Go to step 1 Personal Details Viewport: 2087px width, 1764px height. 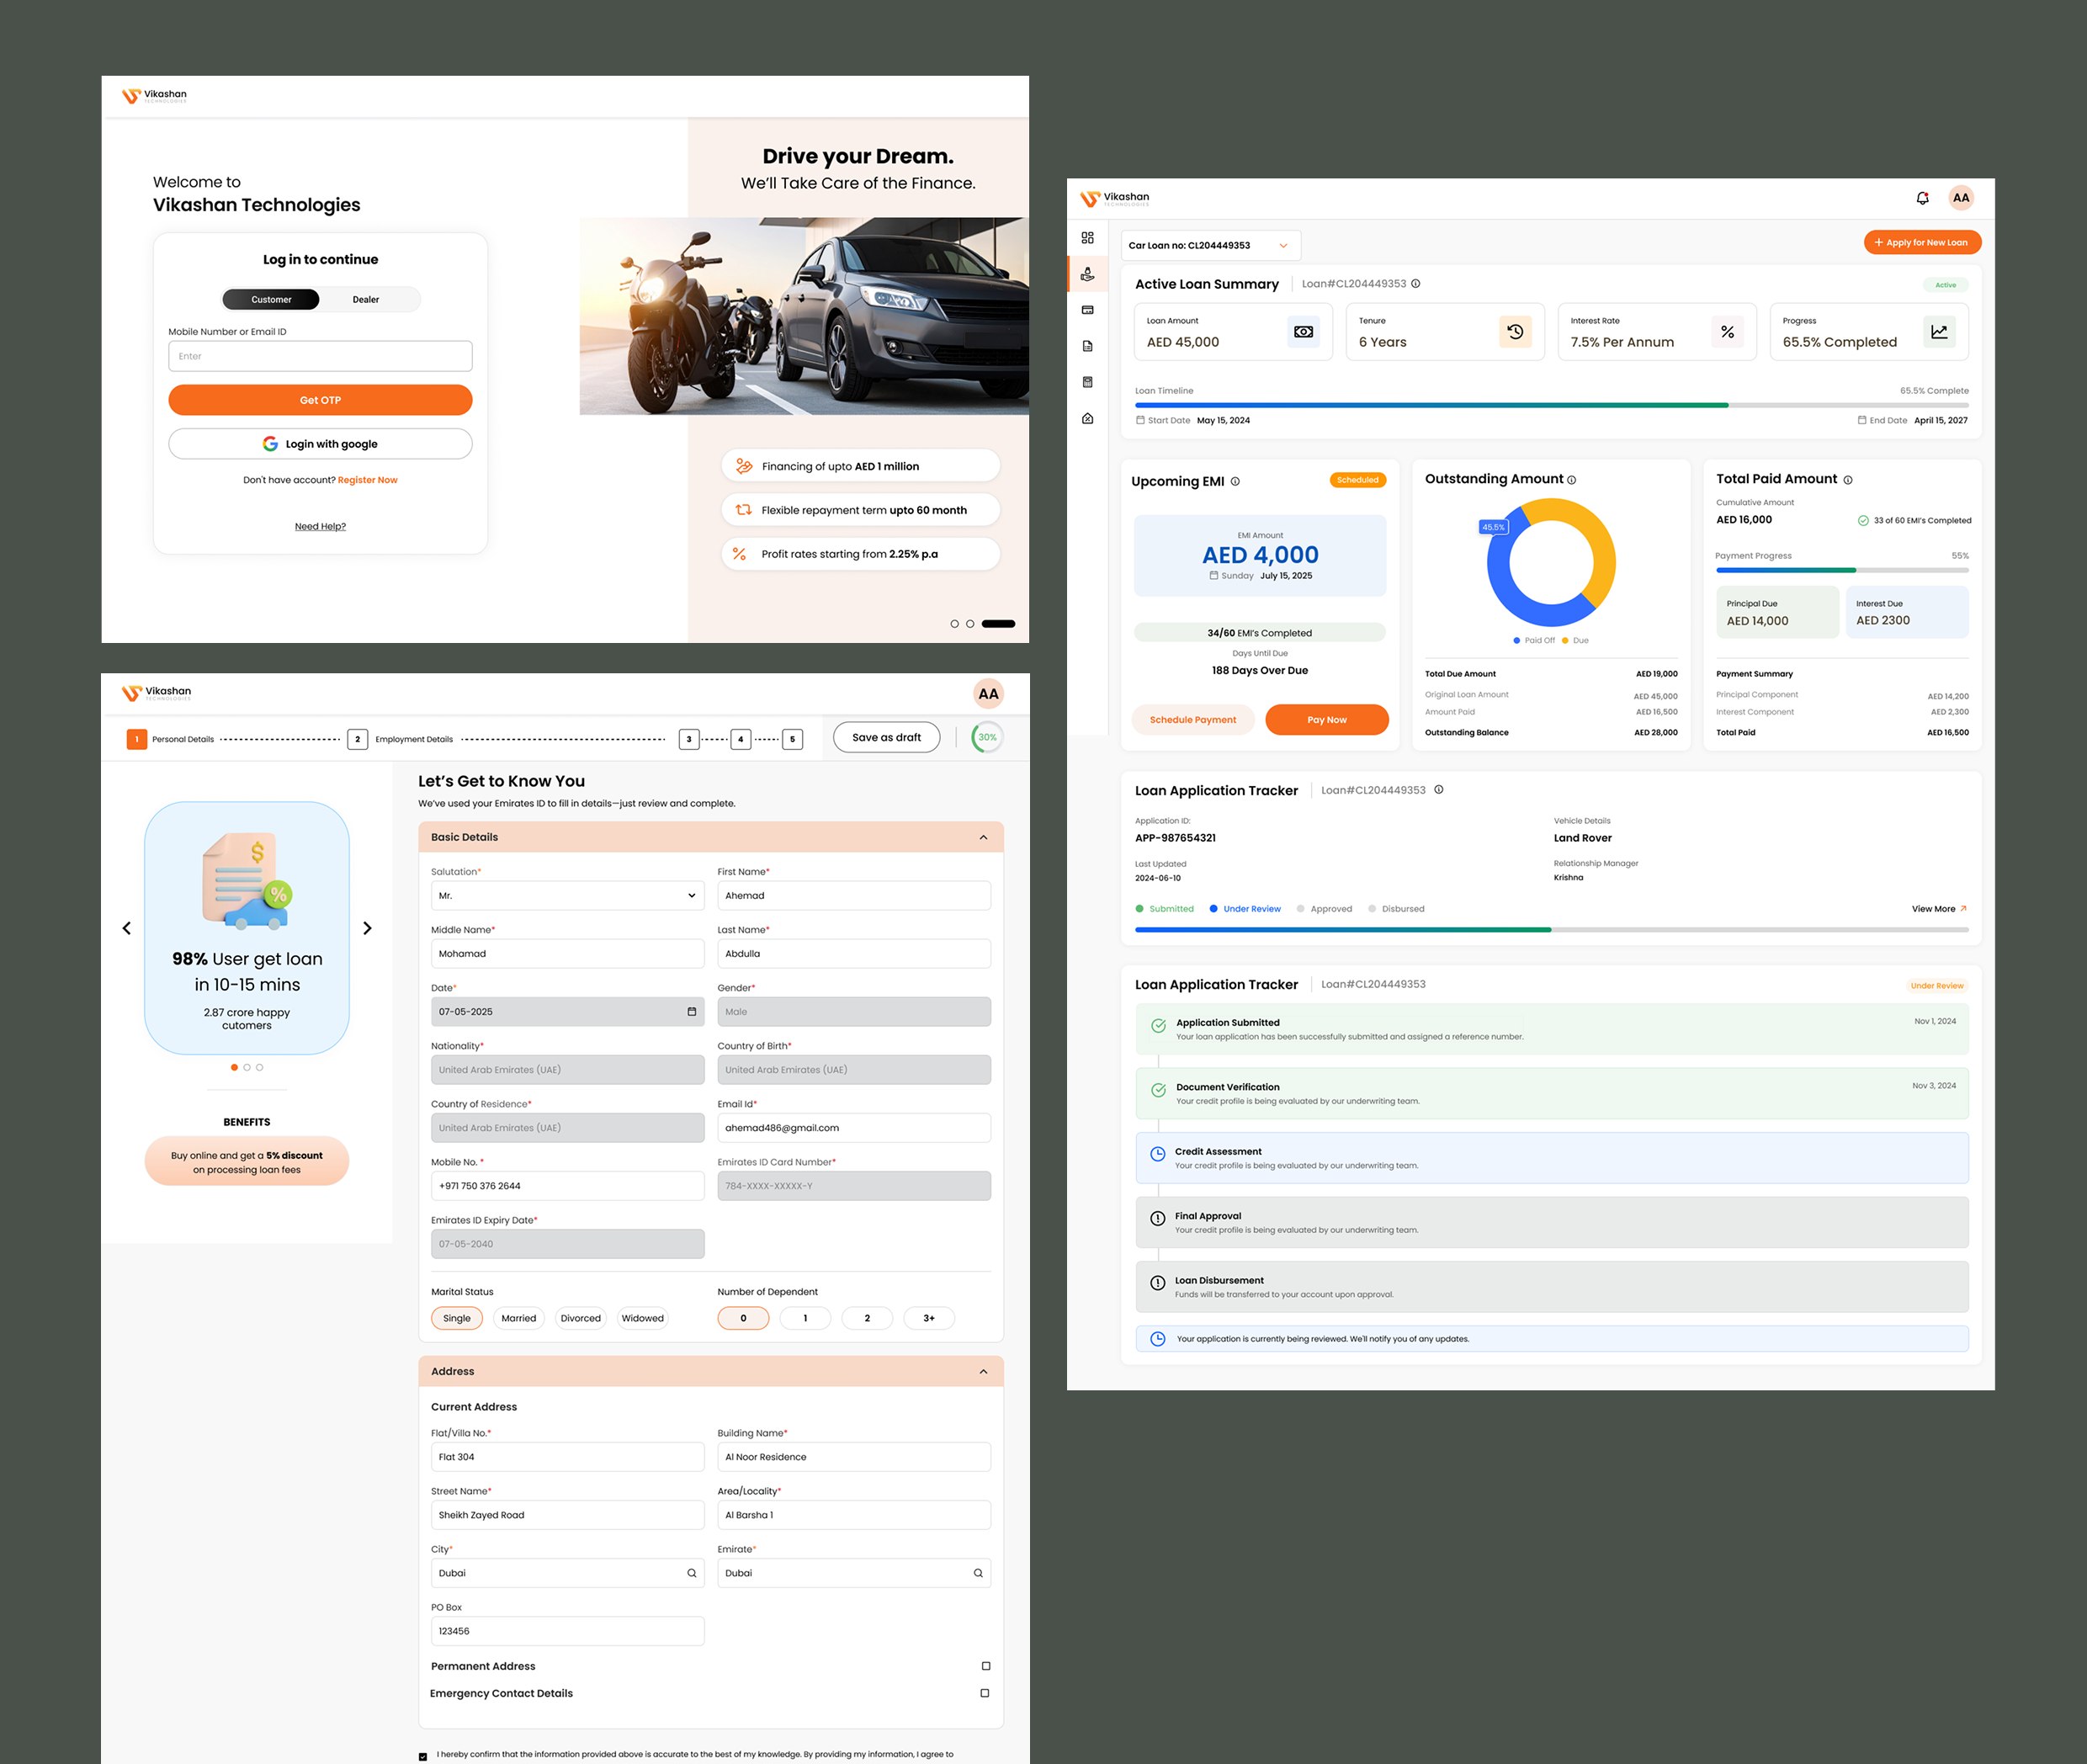click(170, 739)
